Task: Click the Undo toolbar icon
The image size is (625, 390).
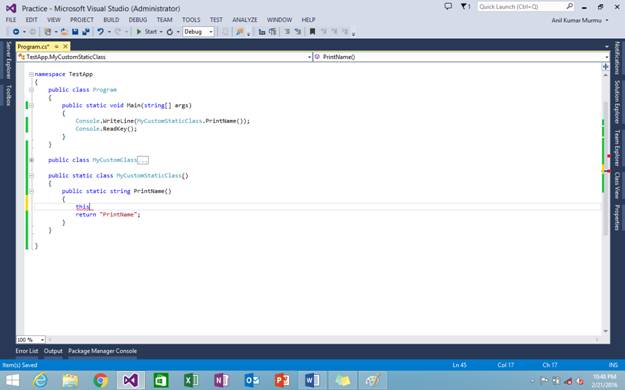Action: [100, 32]
